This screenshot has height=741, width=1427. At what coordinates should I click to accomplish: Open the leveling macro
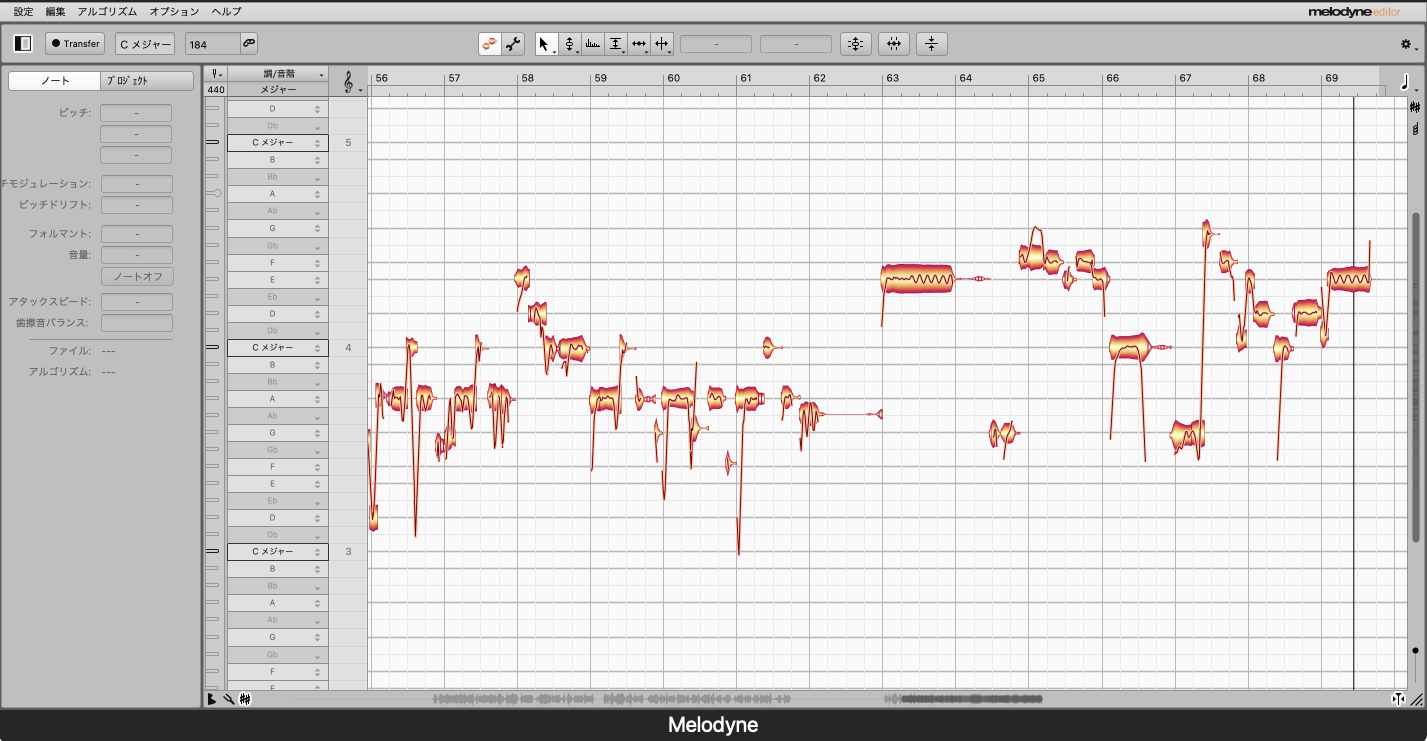coord(931,44)
